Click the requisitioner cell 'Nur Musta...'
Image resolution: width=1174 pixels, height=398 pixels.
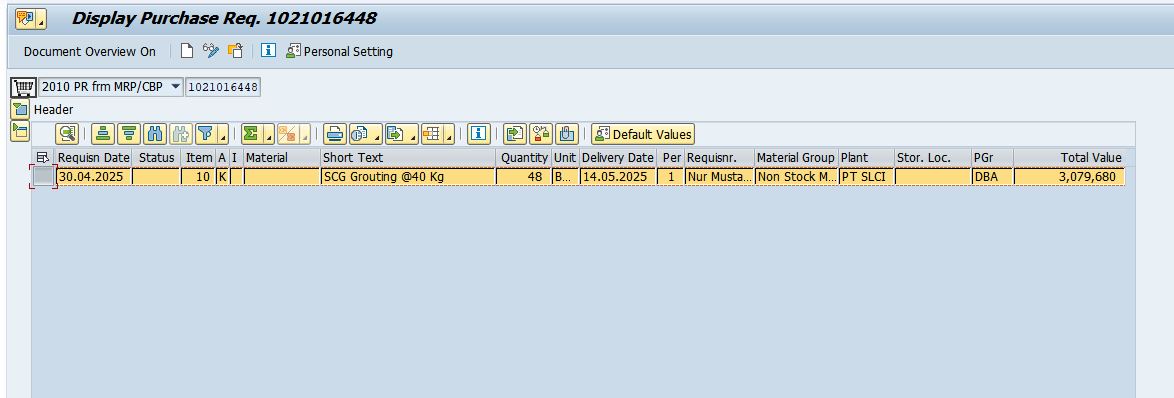[720, 177]
